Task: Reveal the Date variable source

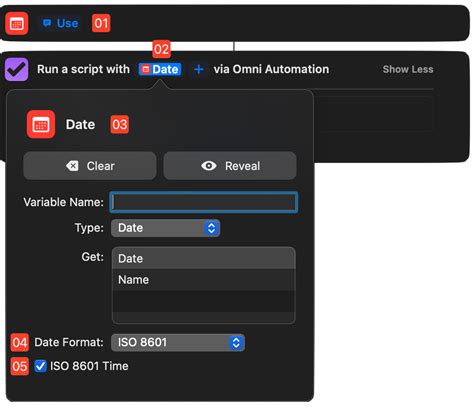Action: (230, 166)
